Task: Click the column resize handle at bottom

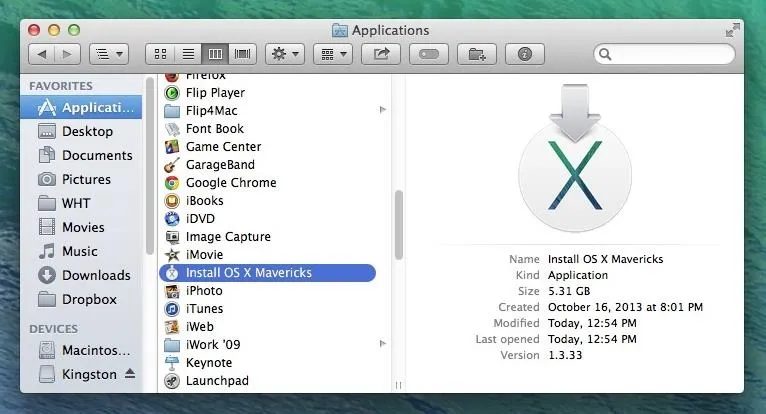Action: [399, 386]
